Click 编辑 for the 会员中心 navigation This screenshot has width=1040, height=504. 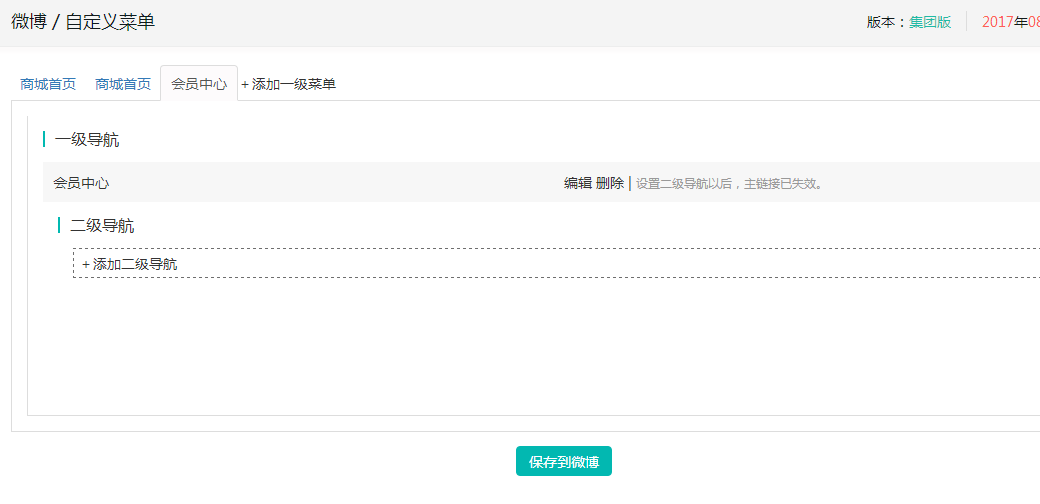tap(577, 183)
